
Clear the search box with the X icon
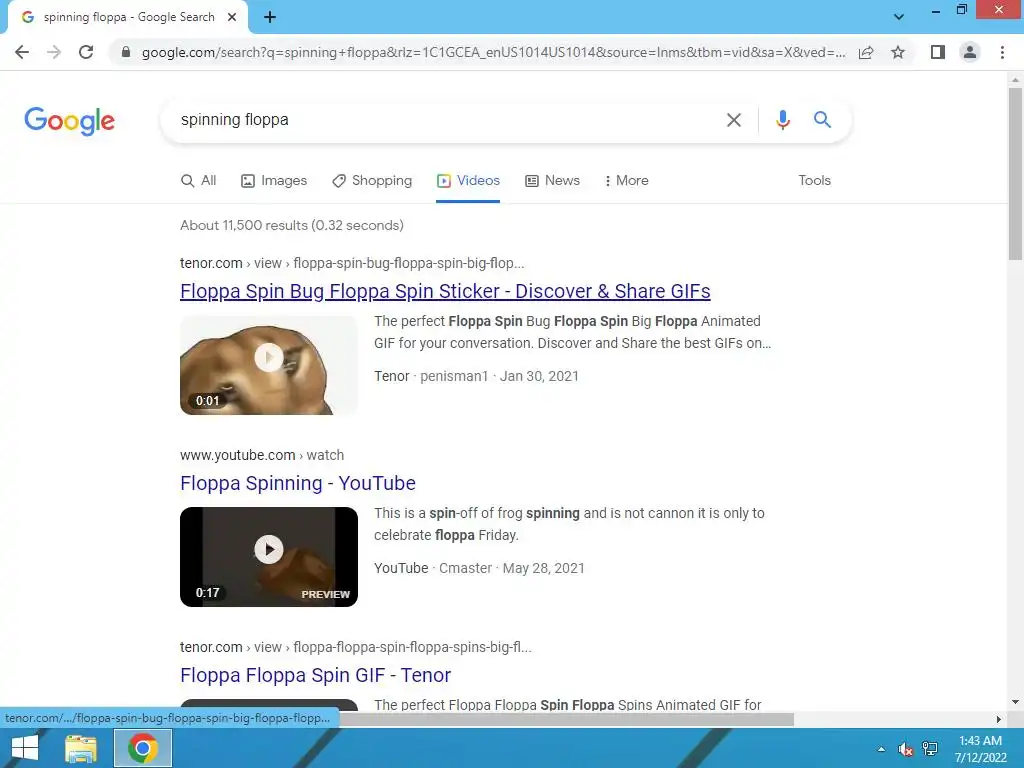pyautogui.click(x=734, y=120)
